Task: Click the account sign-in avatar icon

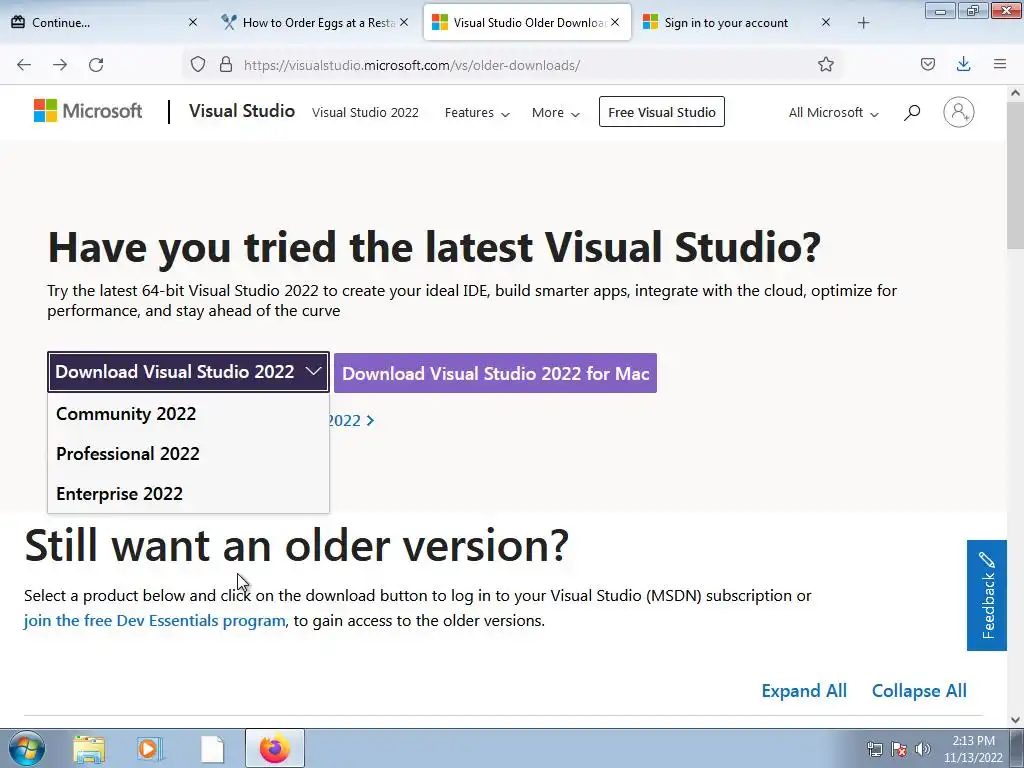Action: (959, 112)
